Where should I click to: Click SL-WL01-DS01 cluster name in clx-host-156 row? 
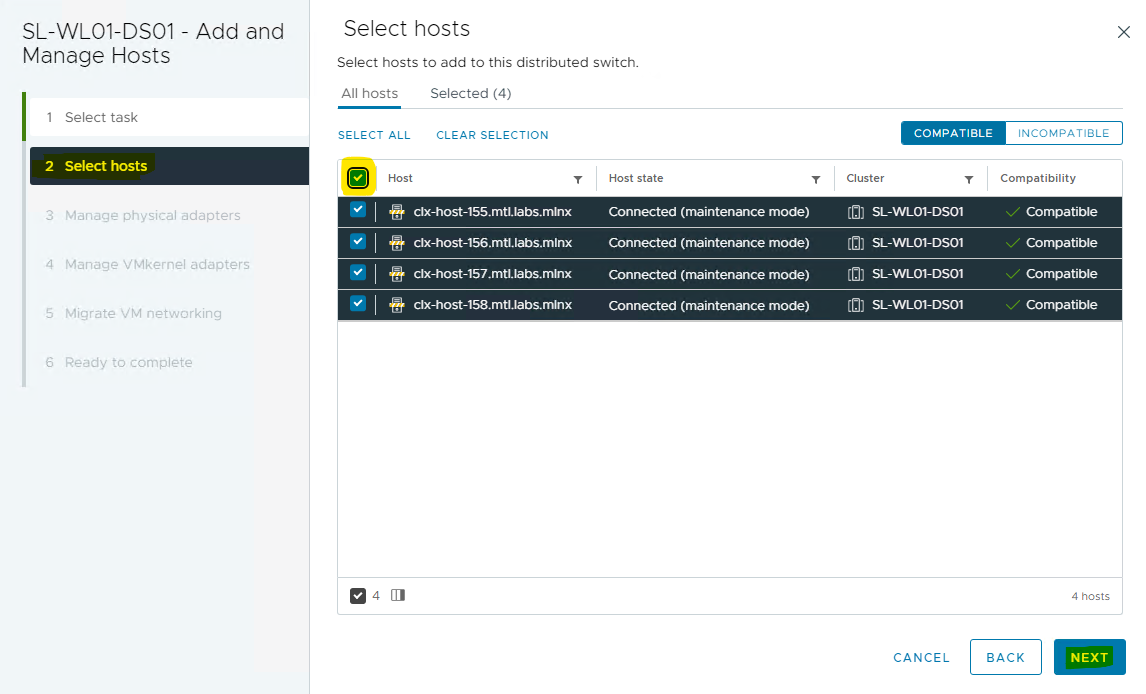[x=917, y=243]
